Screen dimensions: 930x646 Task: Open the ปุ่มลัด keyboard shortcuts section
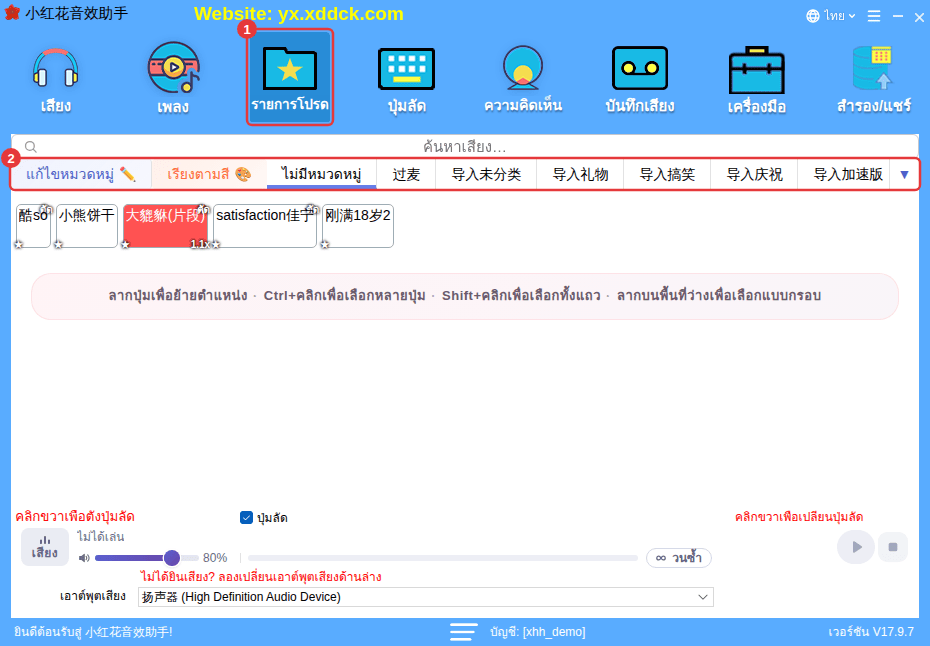click(407, 80)
